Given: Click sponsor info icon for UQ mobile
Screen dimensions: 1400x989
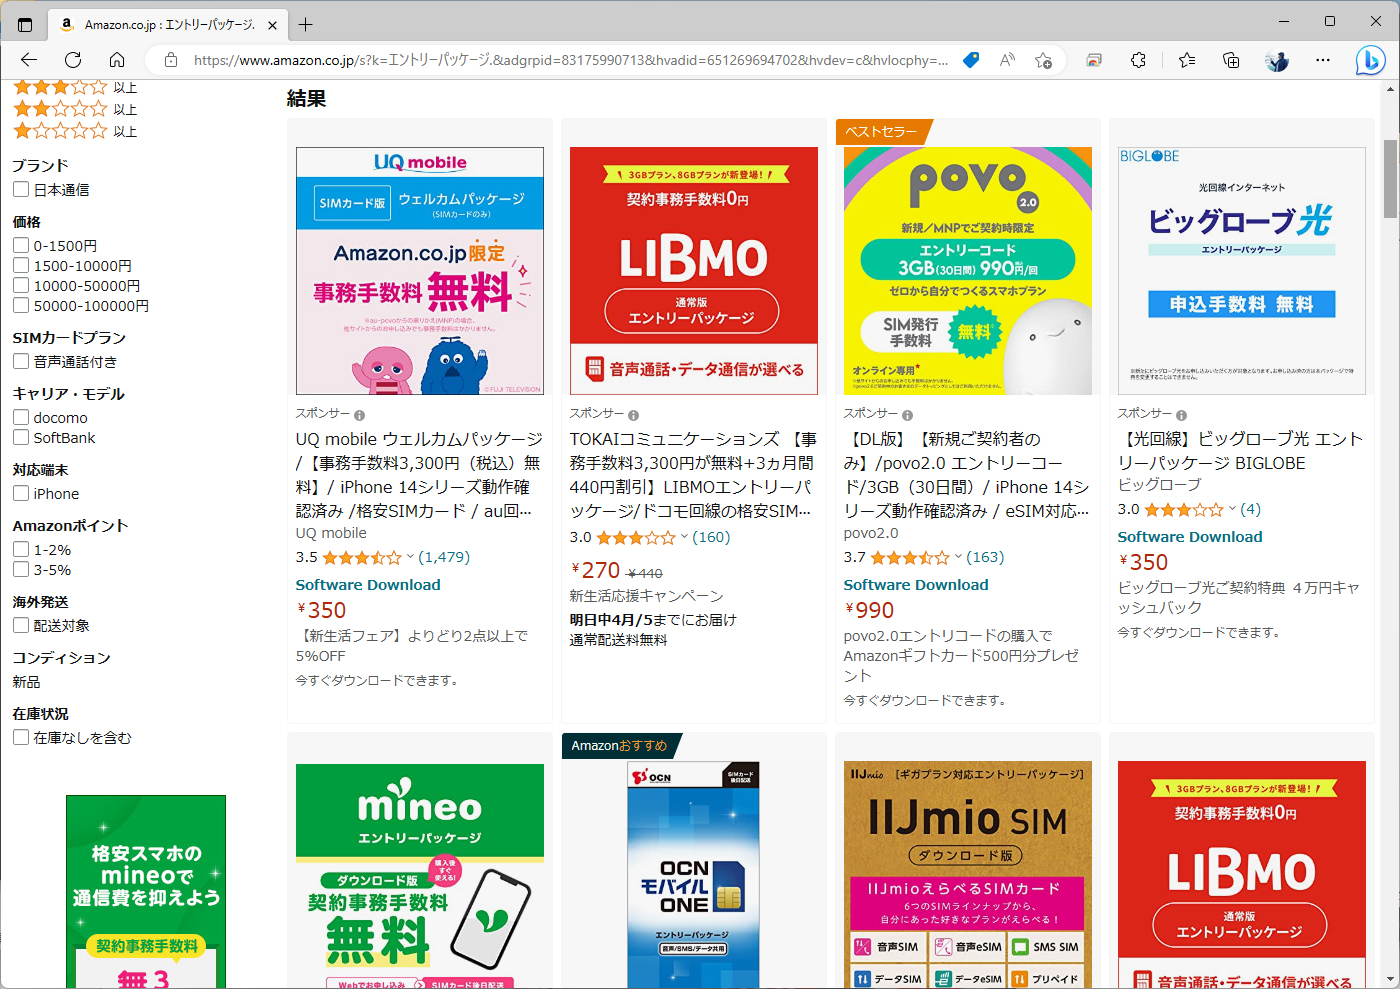Looking at the screenshot, I should click(359, 415).
